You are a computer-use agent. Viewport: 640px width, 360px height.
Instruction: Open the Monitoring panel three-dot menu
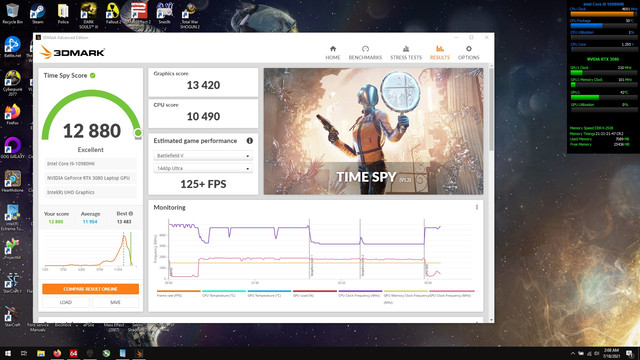click(x=476, y=207)
